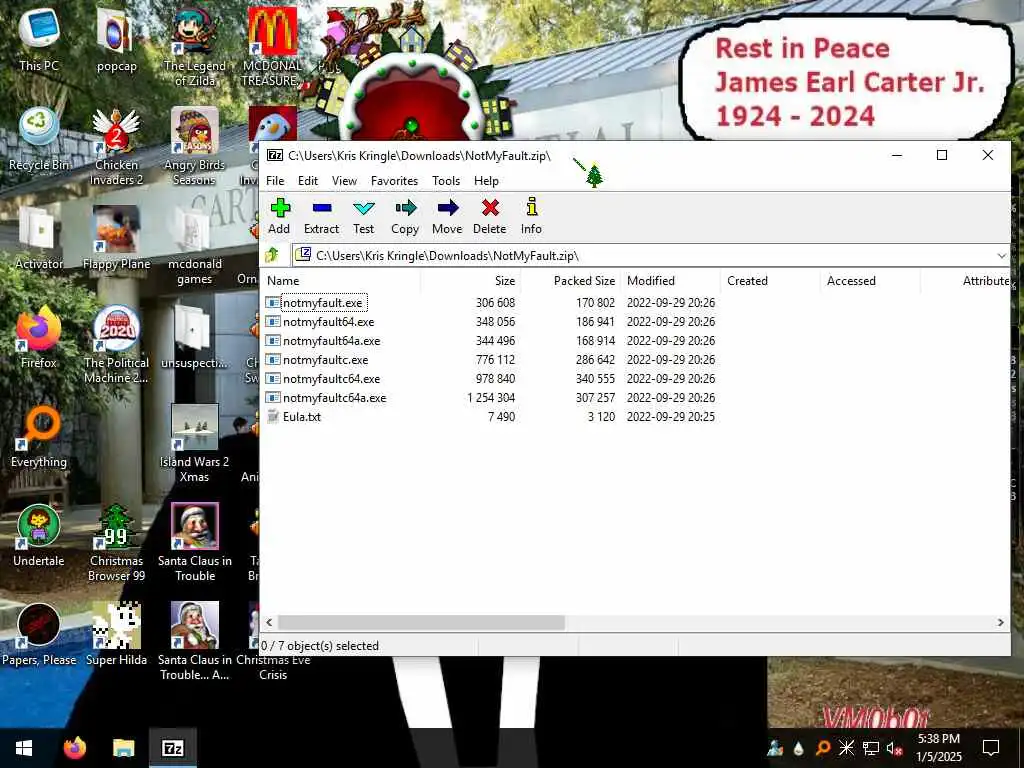
Task: Select Chicken Invaders 2 shortcut
Action: (x=116, y=146)
